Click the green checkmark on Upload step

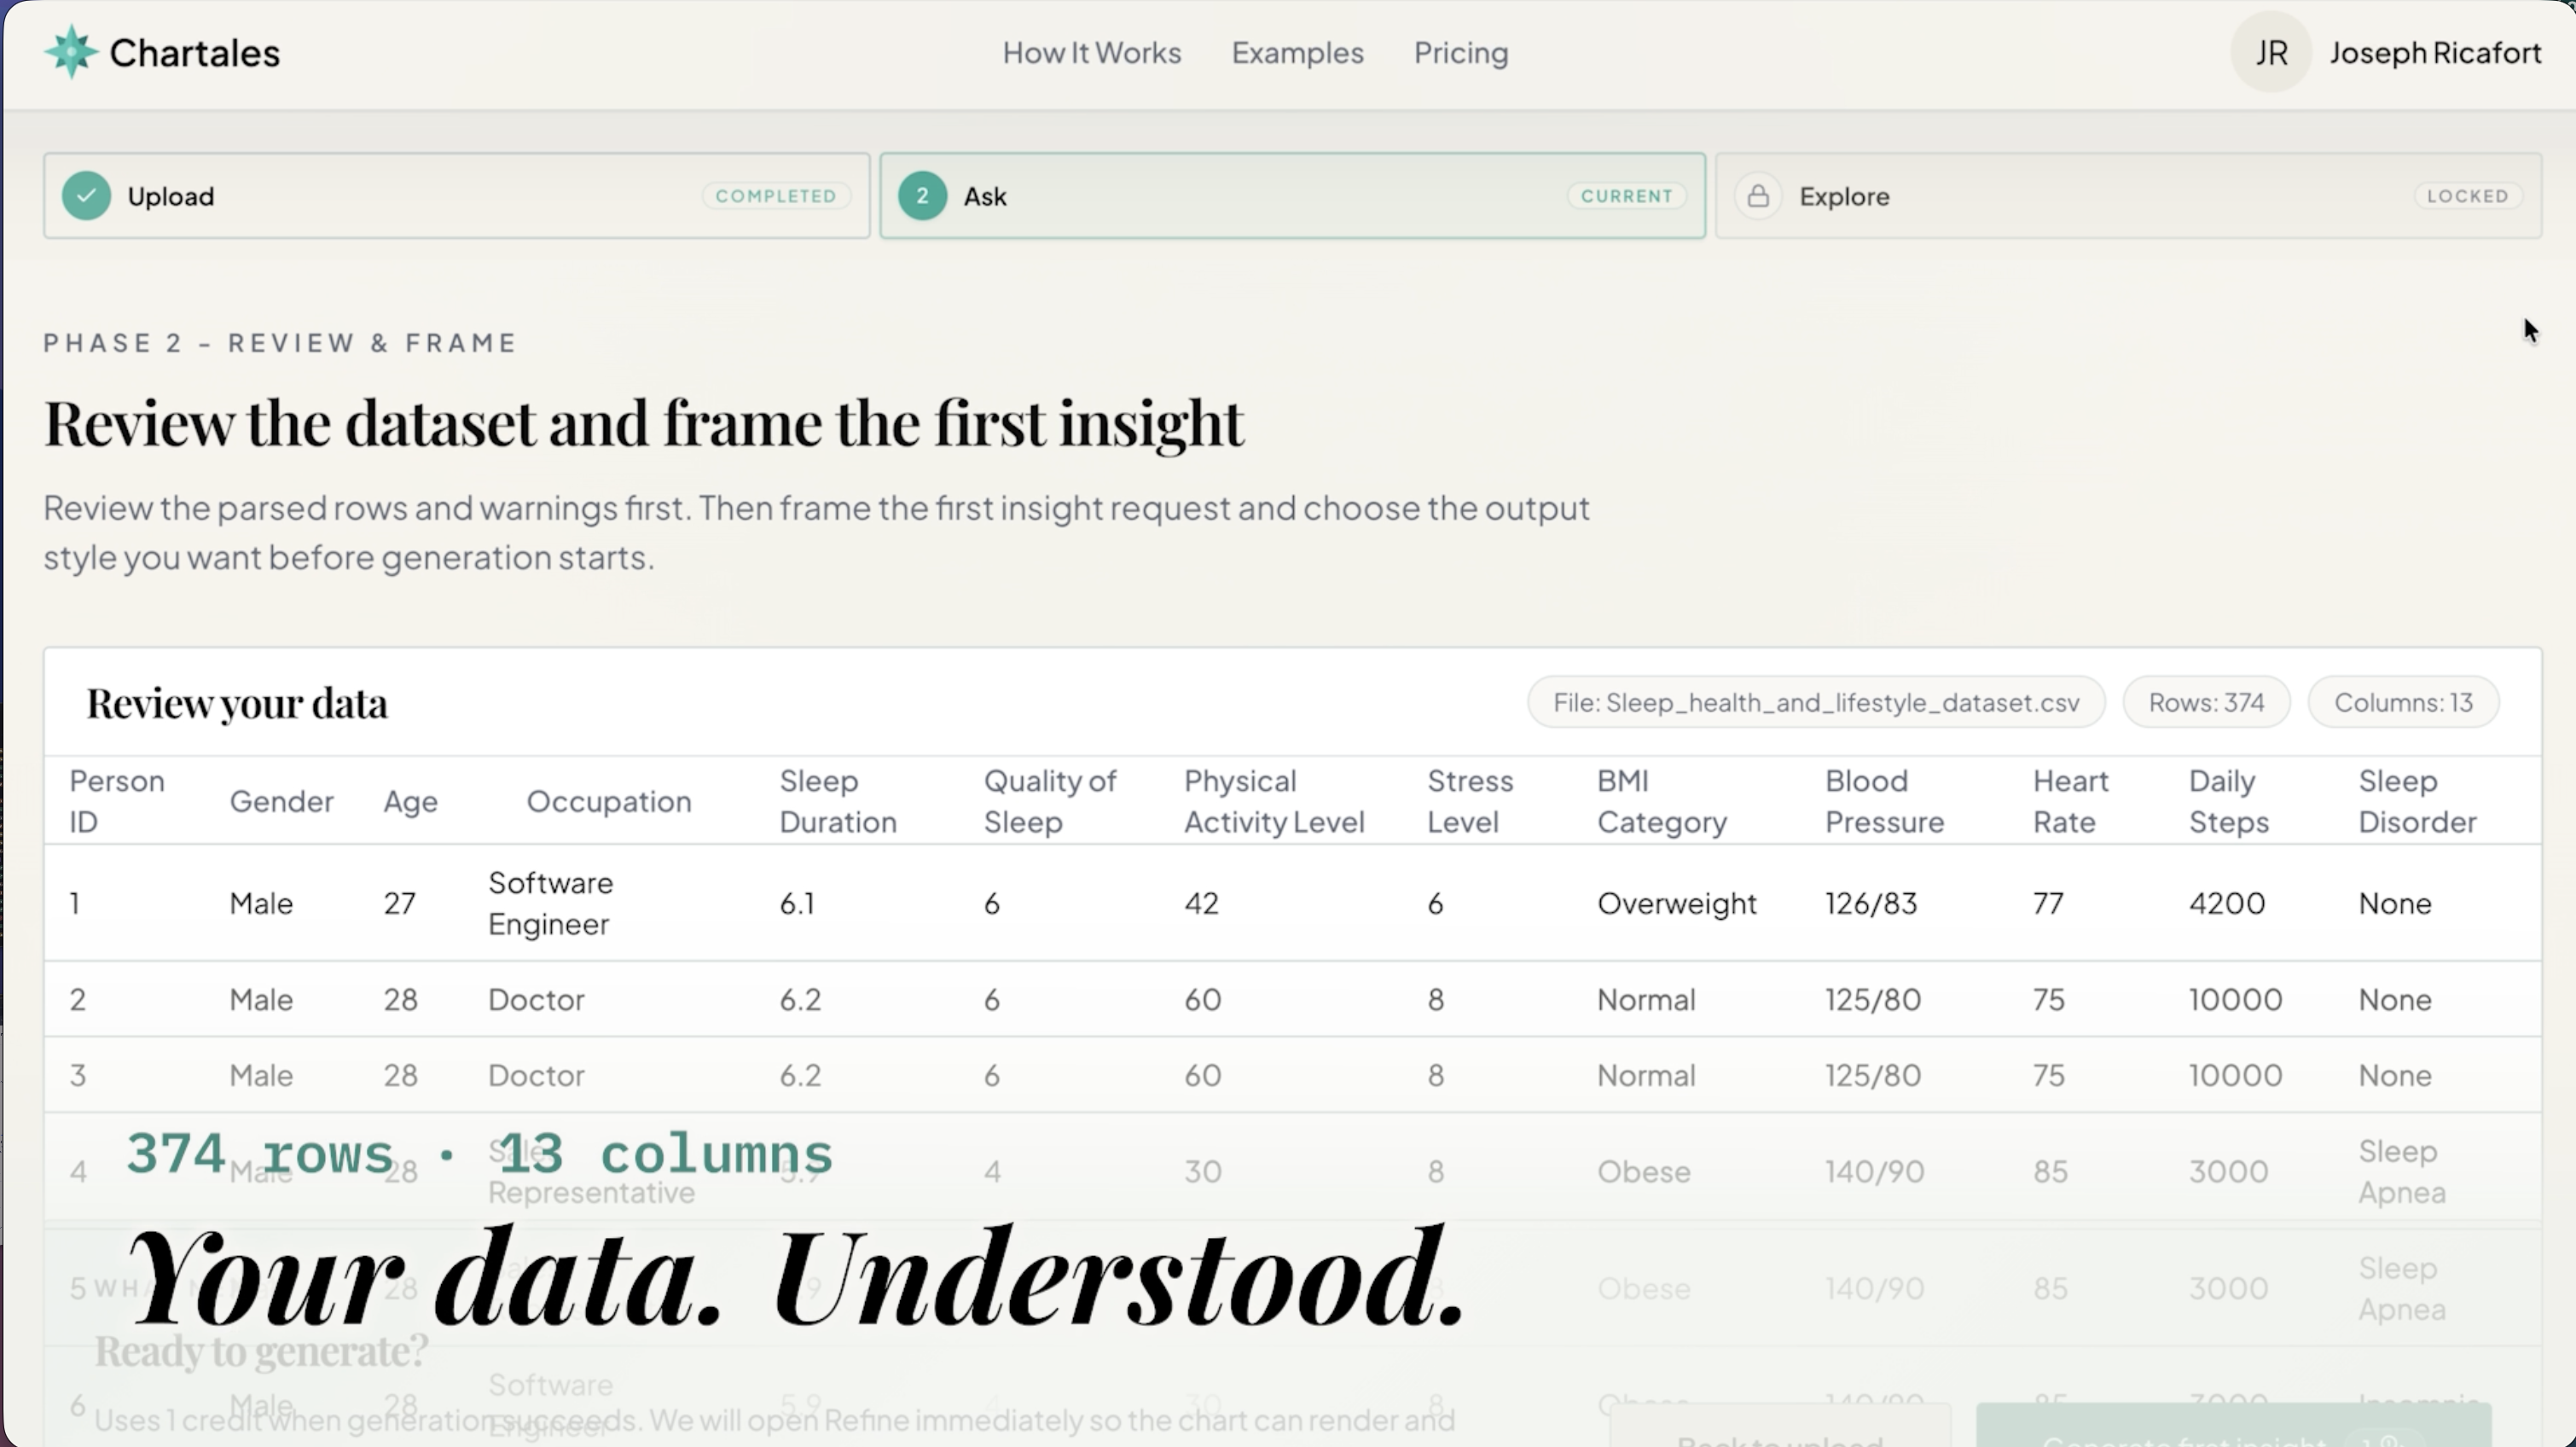pos(87,196)
